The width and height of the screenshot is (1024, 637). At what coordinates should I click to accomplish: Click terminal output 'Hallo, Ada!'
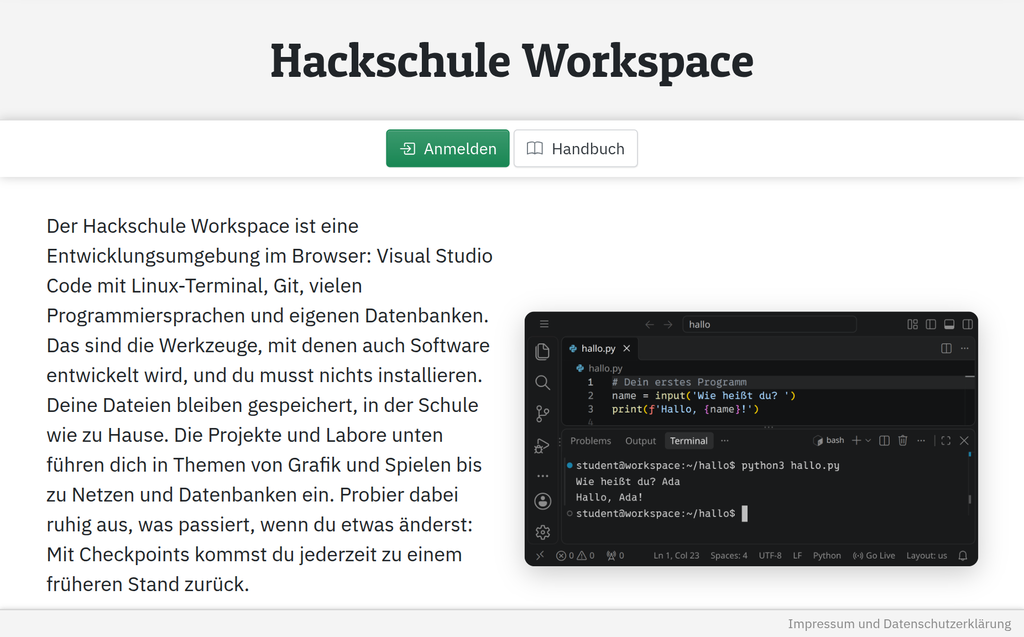tap(609, 497)
